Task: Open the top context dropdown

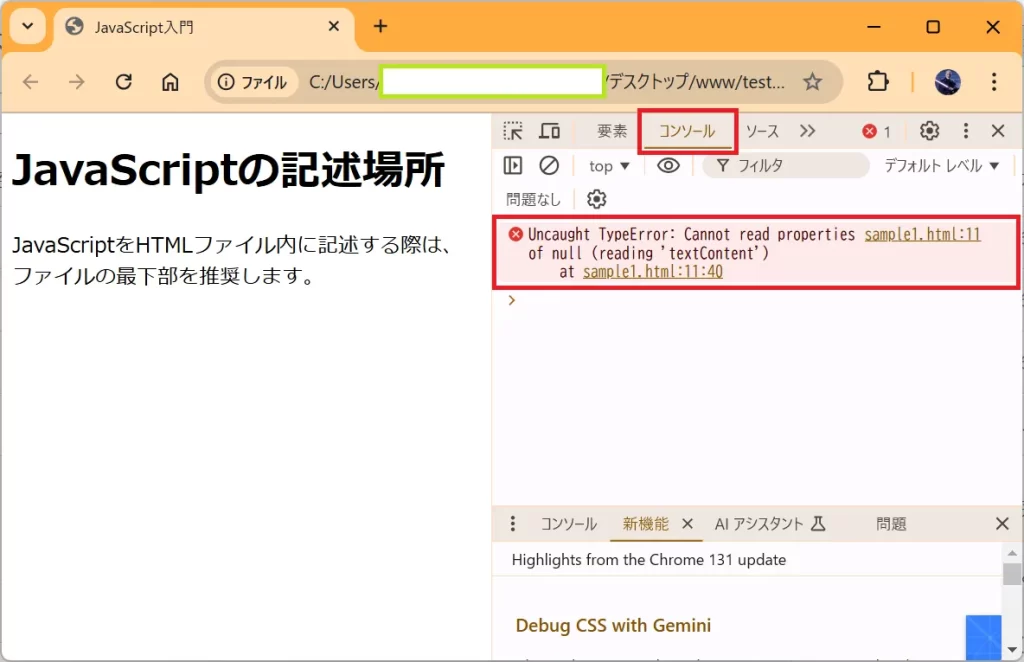Action: (609, 166)
